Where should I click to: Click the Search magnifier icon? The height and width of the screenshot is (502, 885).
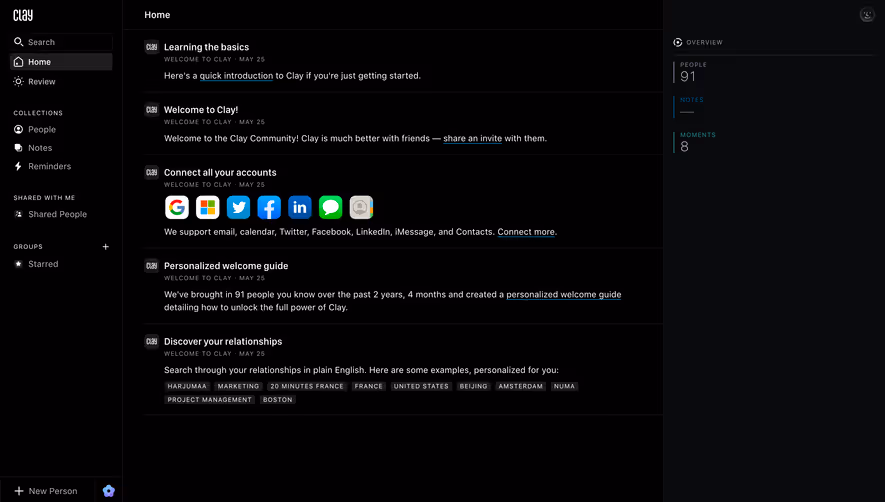coord(19,42)
